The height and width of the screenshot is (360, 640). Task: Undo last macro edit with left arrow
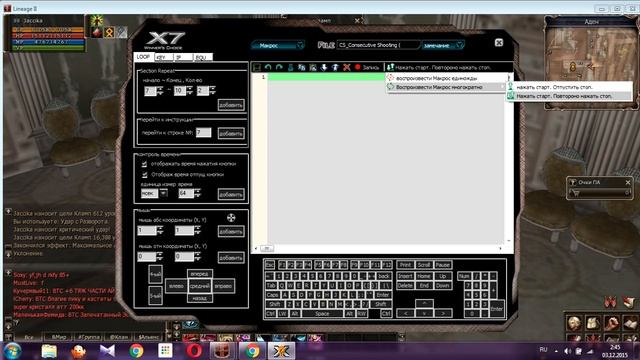(x=268, y=67)
